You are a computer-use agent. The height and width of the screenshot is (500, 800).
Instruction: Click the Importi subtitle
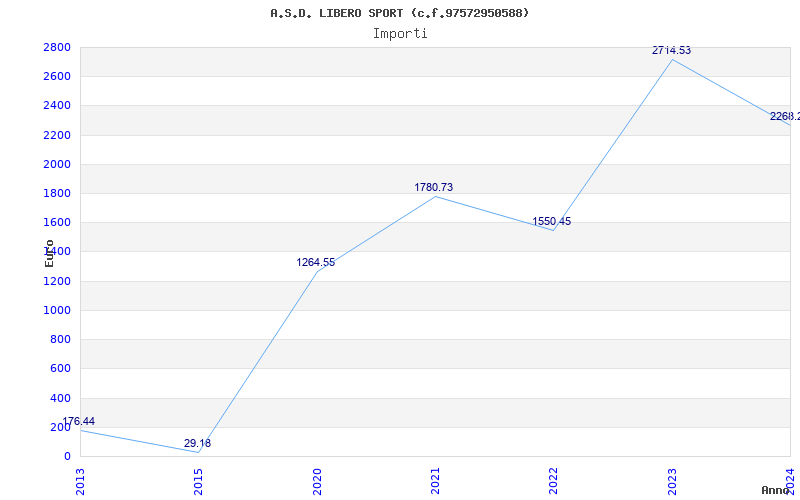[399, 34]
